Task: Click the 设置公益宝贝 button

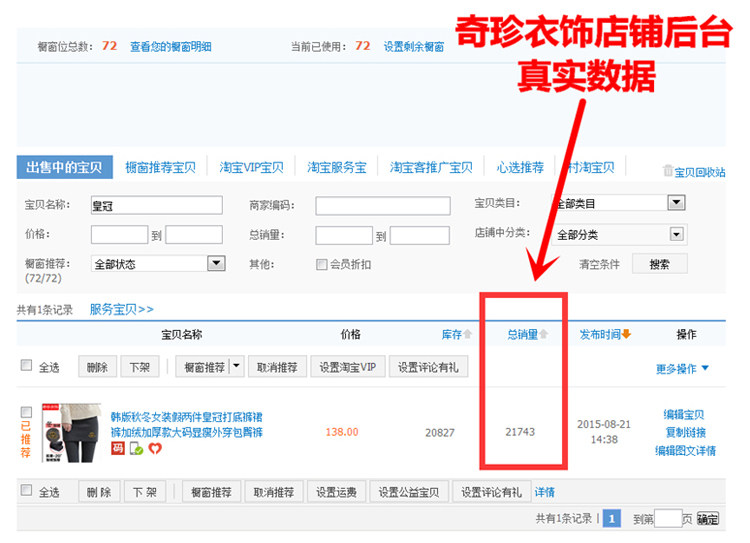Action: [x=409, y=492]
